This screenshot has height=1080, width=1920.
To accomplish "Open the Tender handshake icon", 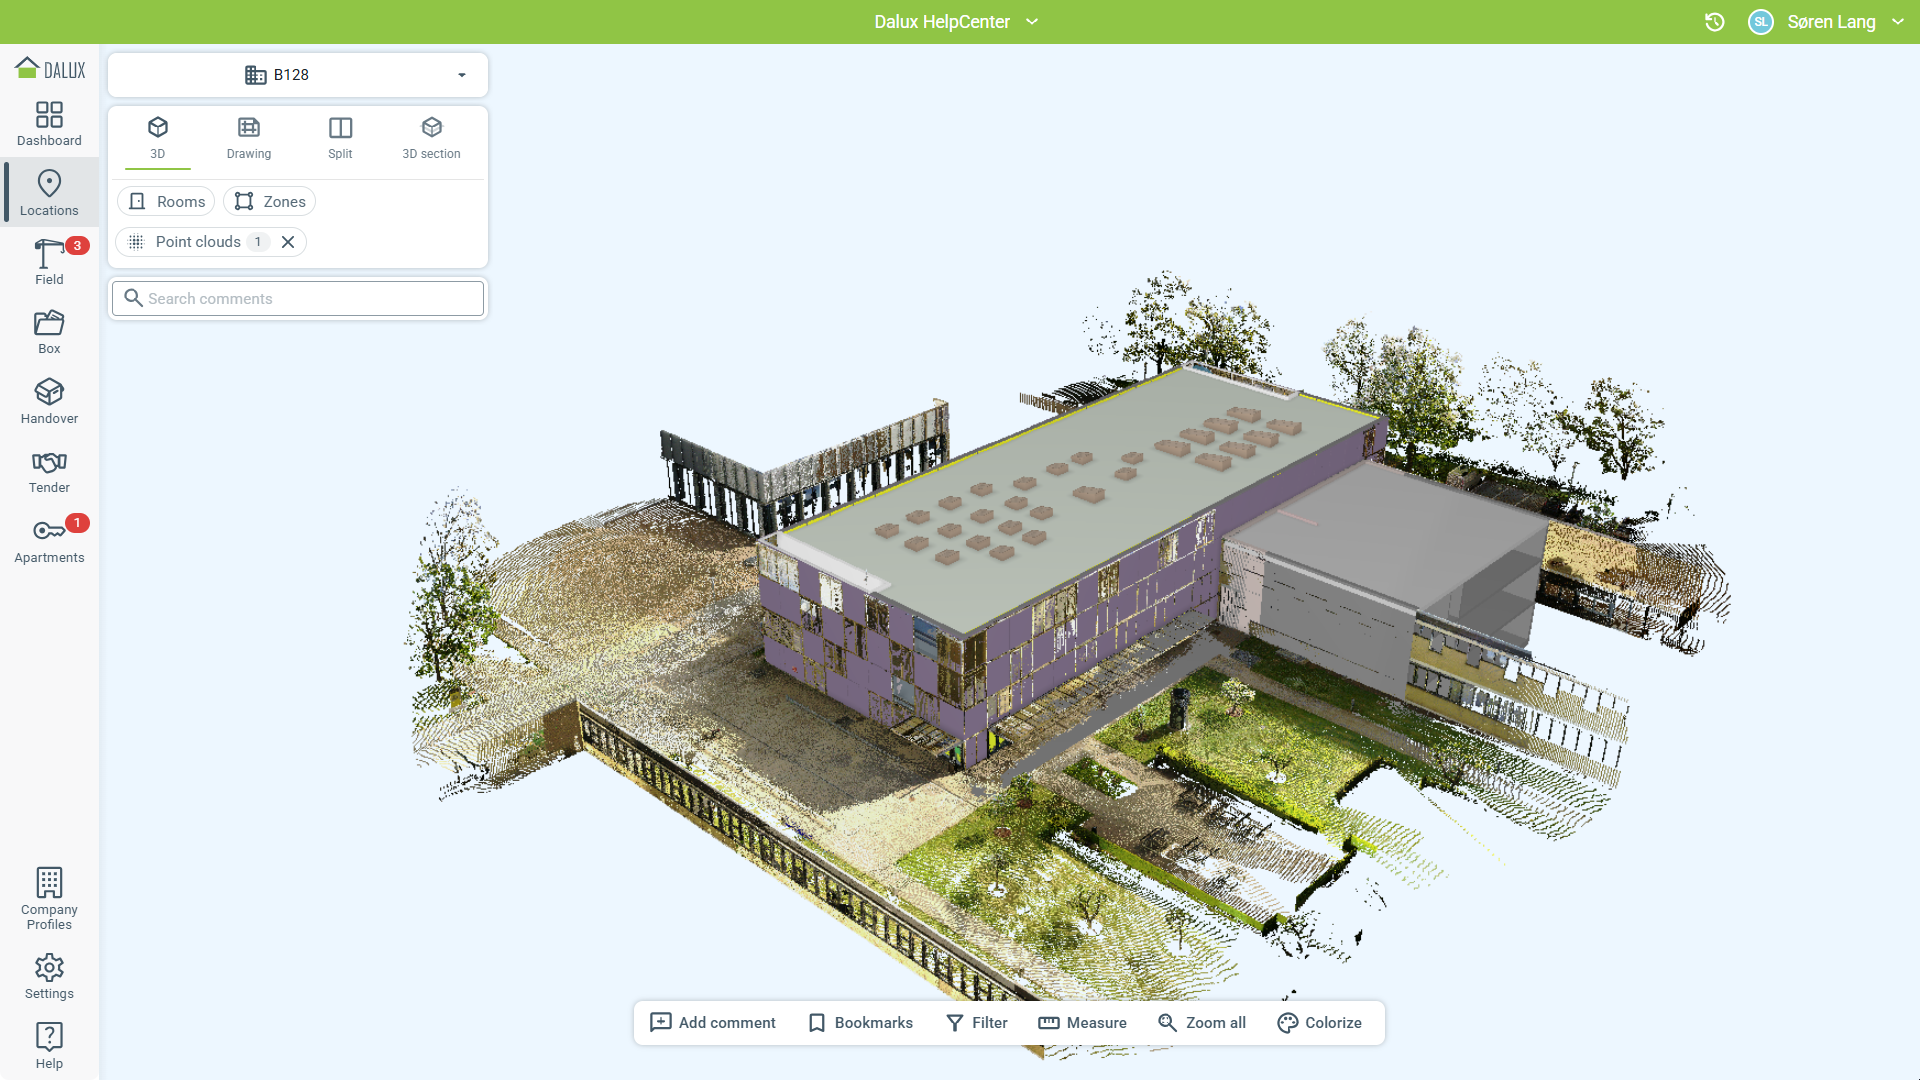I will (49, 471).
